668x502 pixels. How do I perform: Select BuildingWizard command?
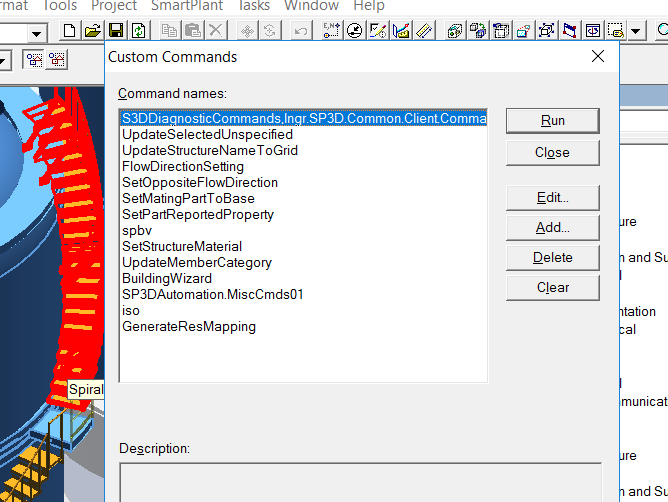[x=303, y=278]
